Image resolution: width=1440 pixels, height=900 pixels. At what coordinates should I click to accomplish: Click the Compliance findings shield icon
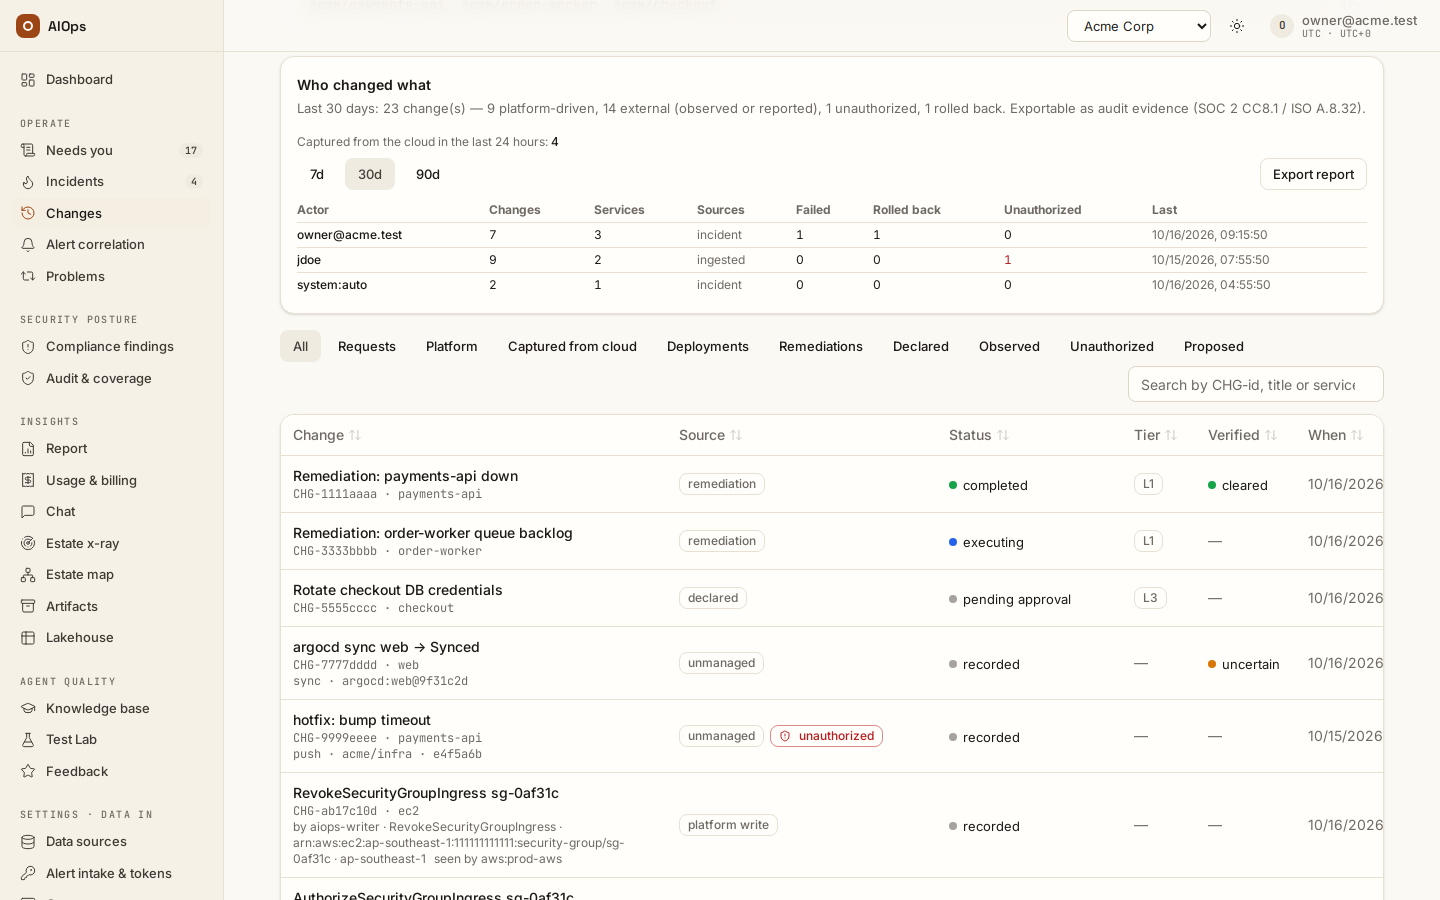[x=28, y=347]
